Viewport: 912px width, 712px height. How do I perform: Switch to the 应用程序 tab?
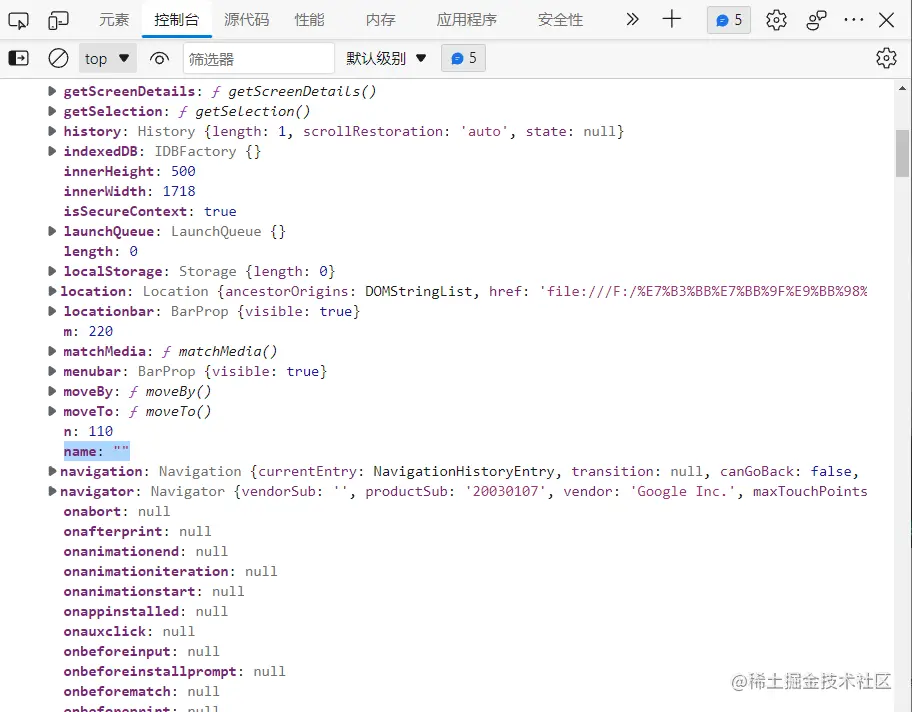pos(466,20)
